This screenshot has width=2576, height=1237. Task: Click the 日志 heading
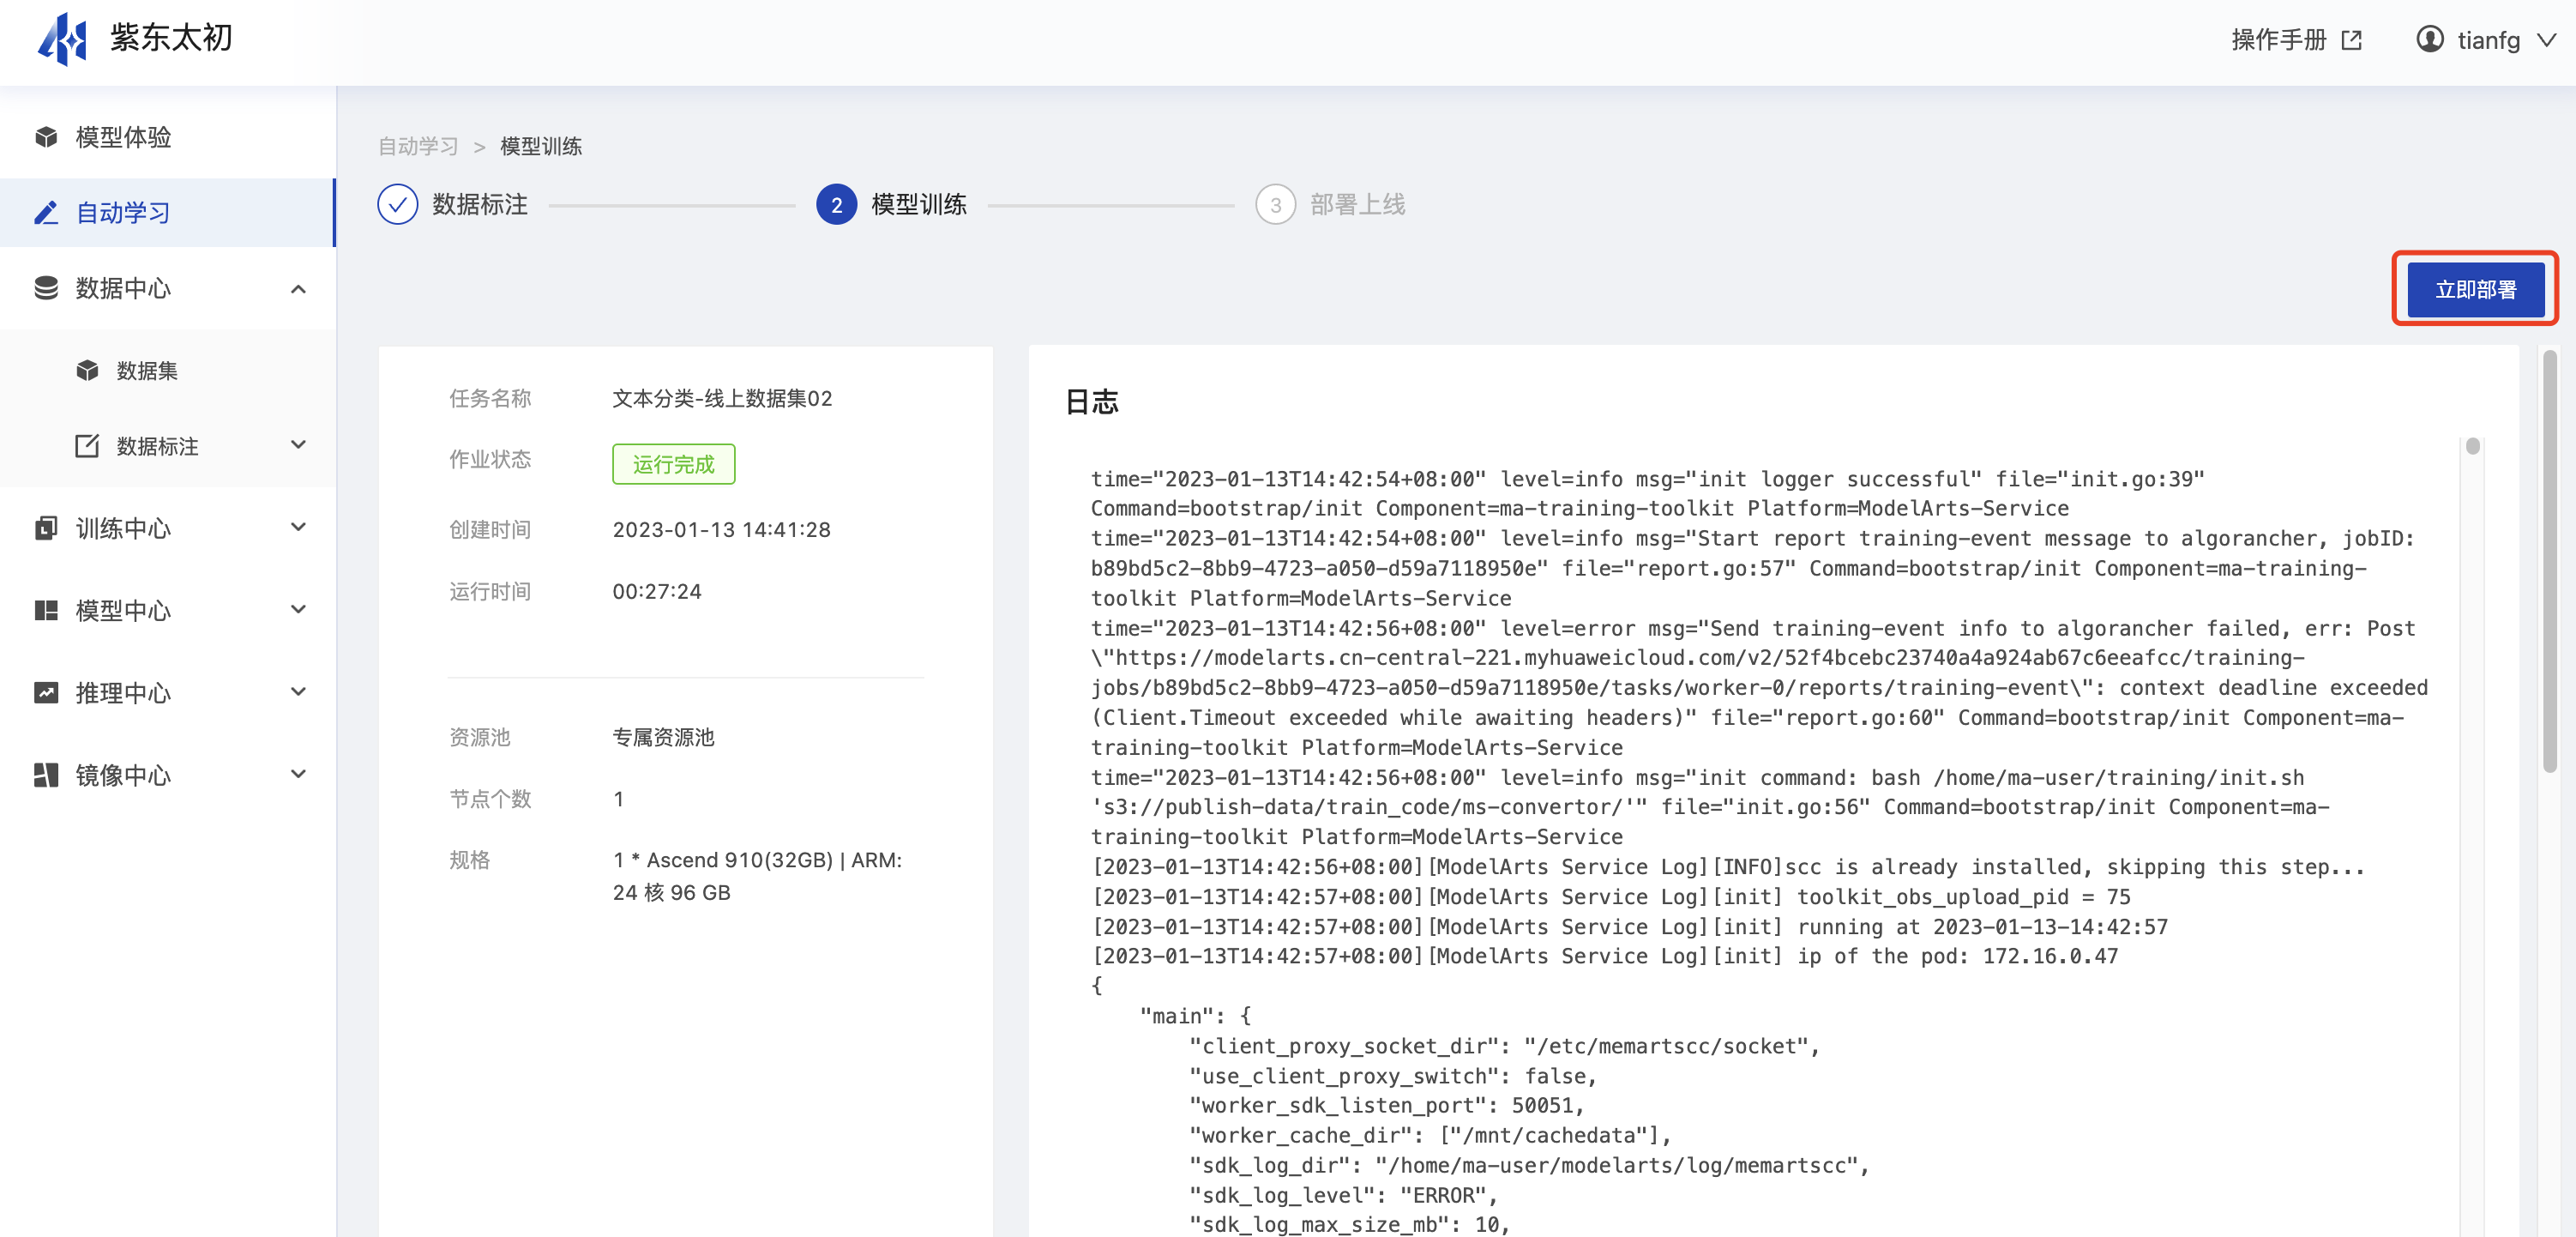(1091, 401)
